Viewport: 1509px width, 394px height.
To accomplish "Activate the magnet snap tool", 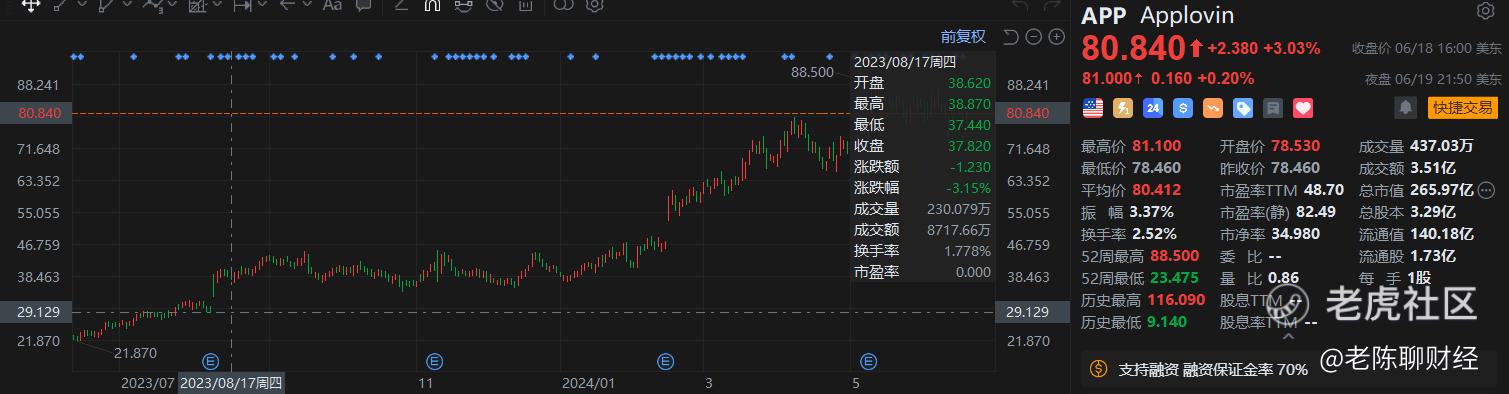I will click(x=432, y=5).
